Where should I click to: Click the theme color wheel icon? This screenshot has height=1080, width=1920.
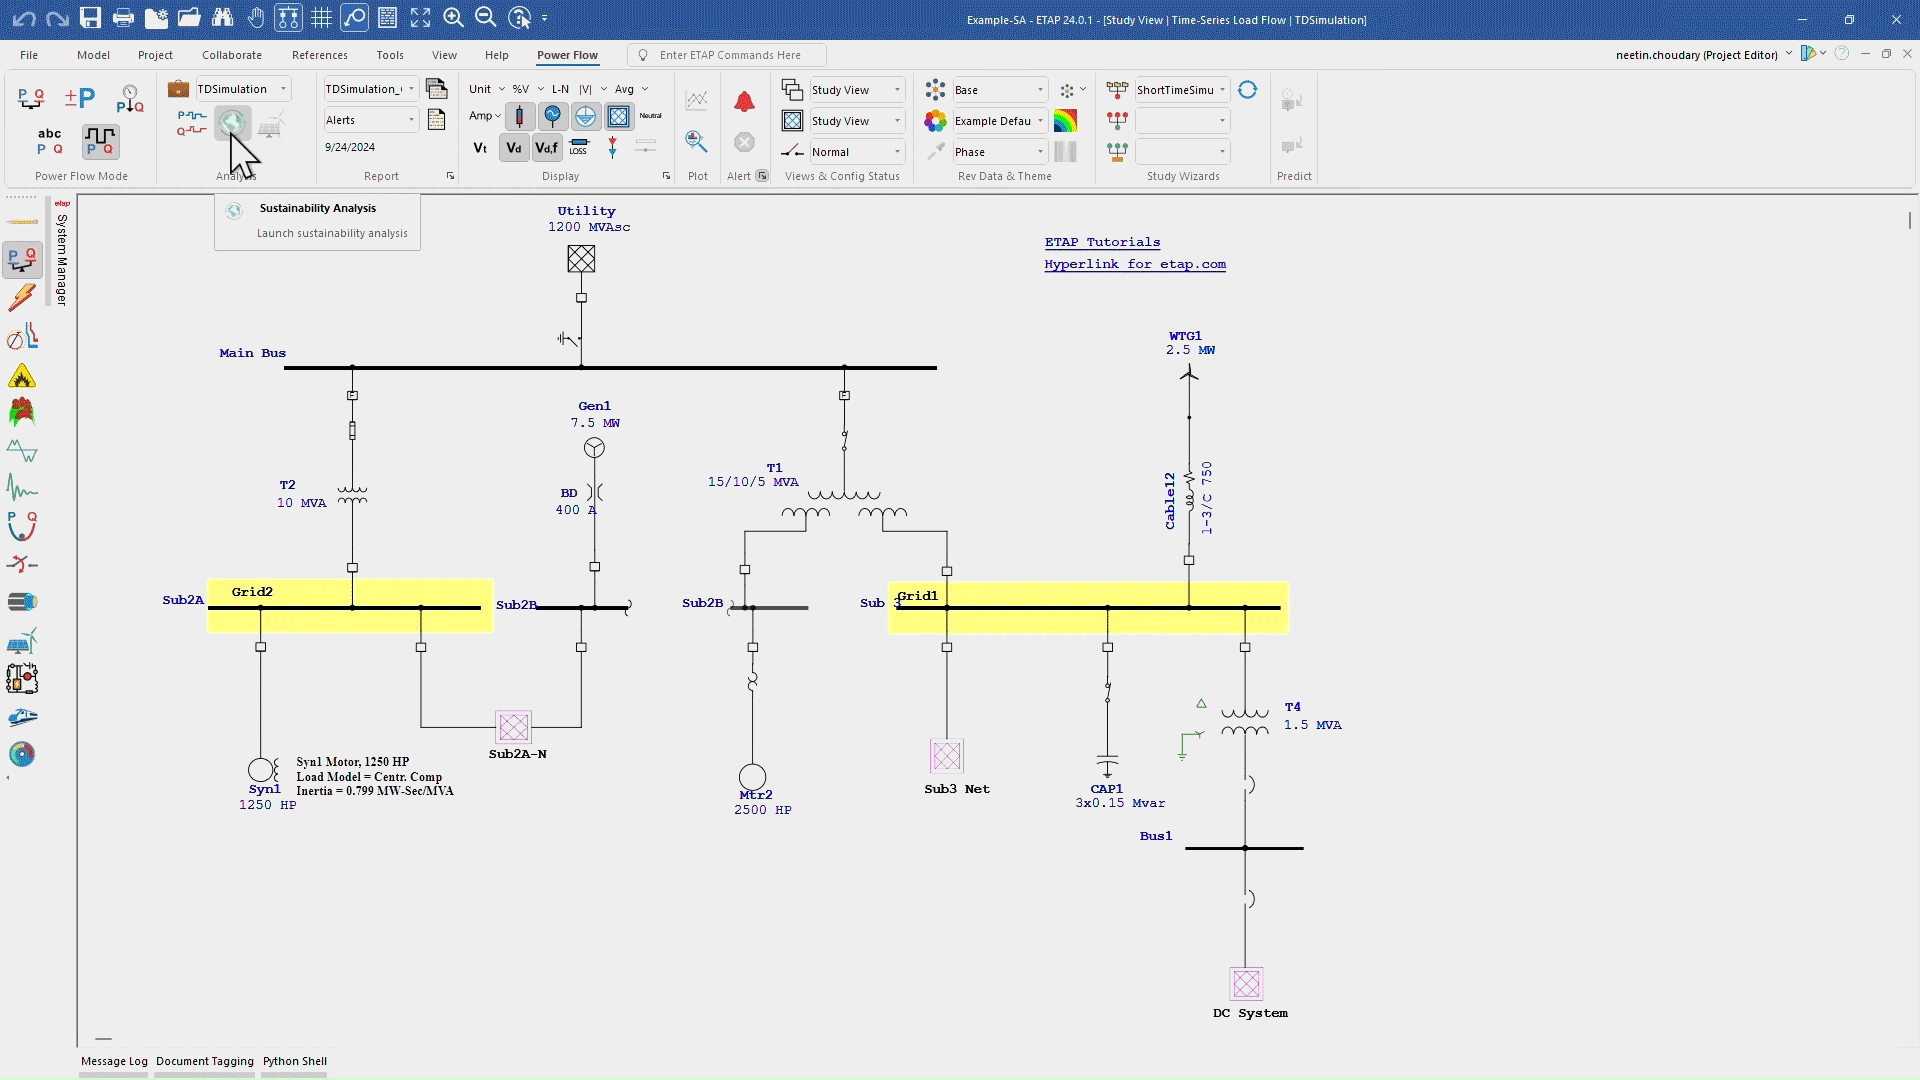[935, 121]
